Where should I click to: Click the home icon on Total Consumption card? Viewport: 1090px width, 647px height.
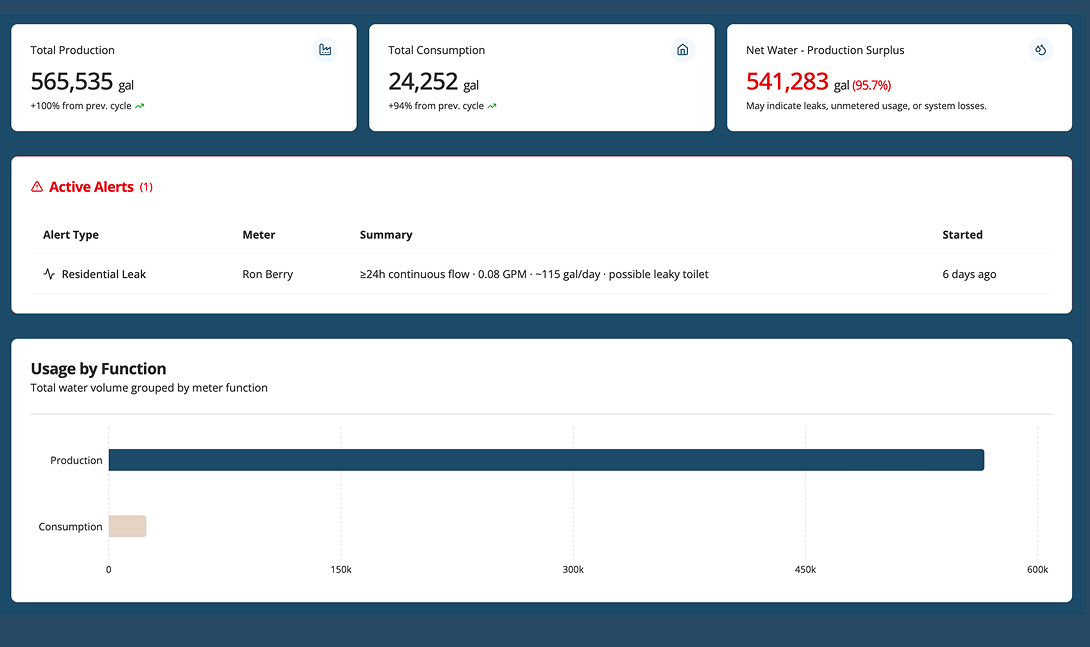point(682,49)
